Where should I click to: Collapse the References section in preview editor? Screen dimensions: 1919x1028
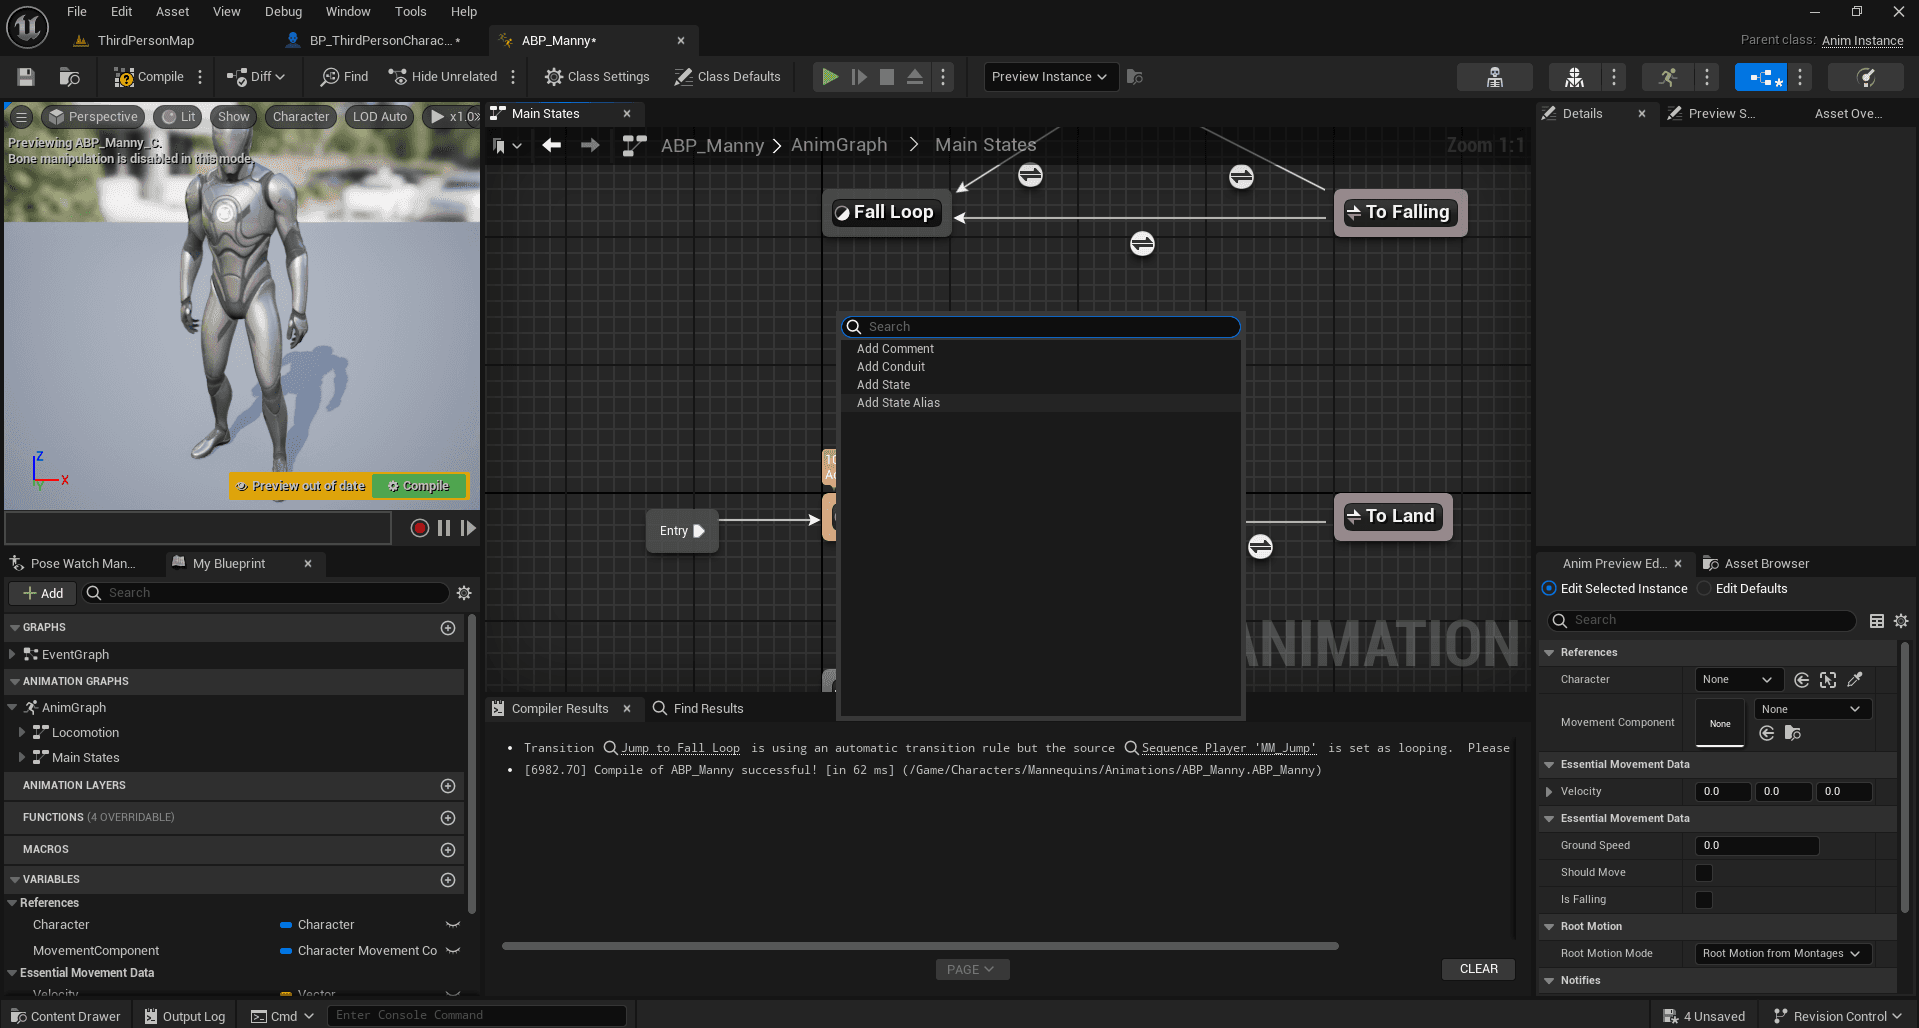(1549, 653)
